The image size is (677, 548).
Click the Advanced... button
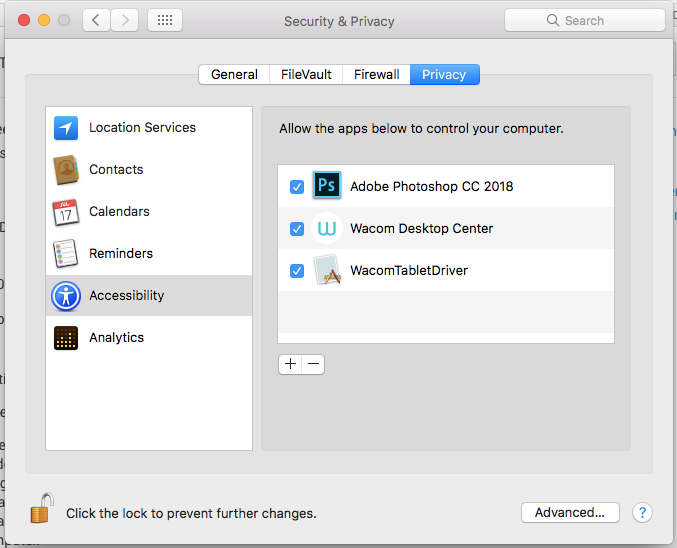click(570, 512)
